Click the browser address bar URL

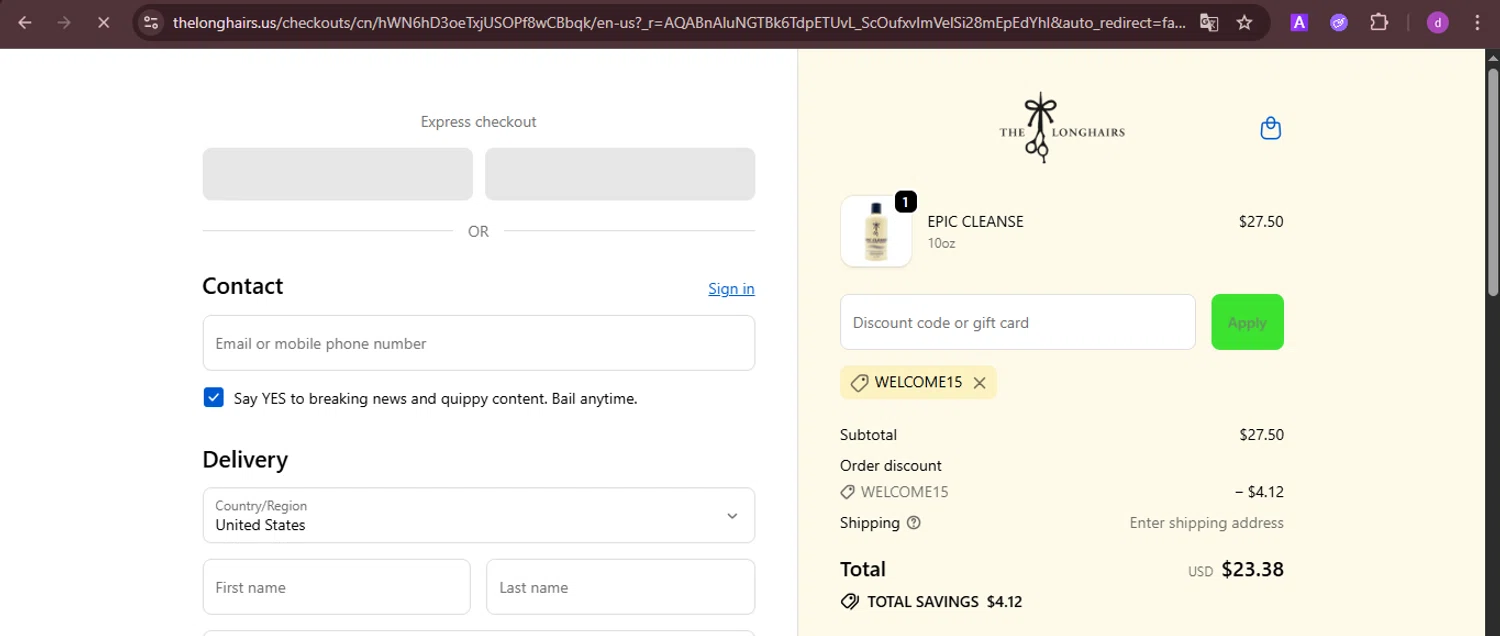(x=679, y=22)
